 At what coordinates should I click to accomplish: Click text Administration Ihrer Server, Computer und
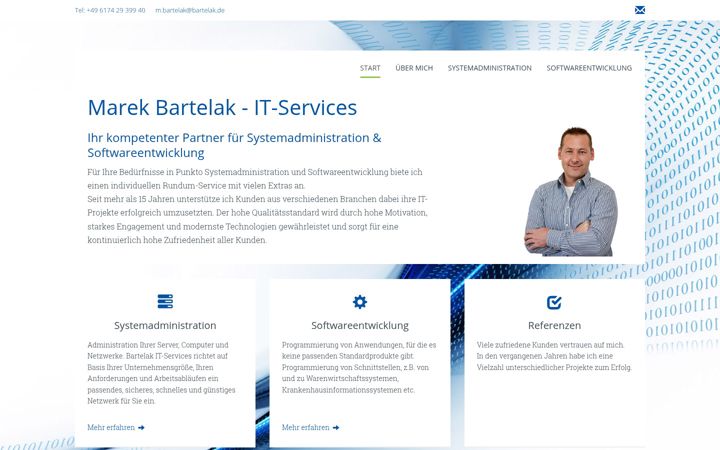158,345
